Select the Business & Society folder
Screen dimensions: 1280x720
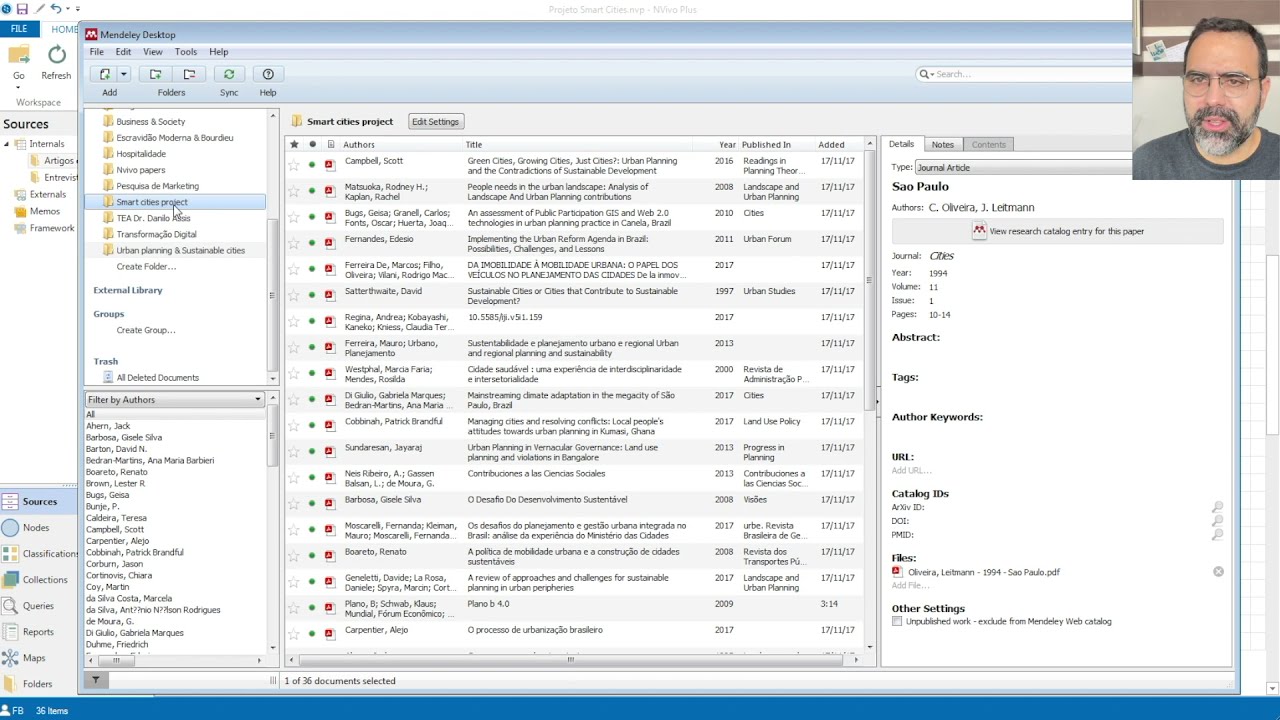point(150,122)
